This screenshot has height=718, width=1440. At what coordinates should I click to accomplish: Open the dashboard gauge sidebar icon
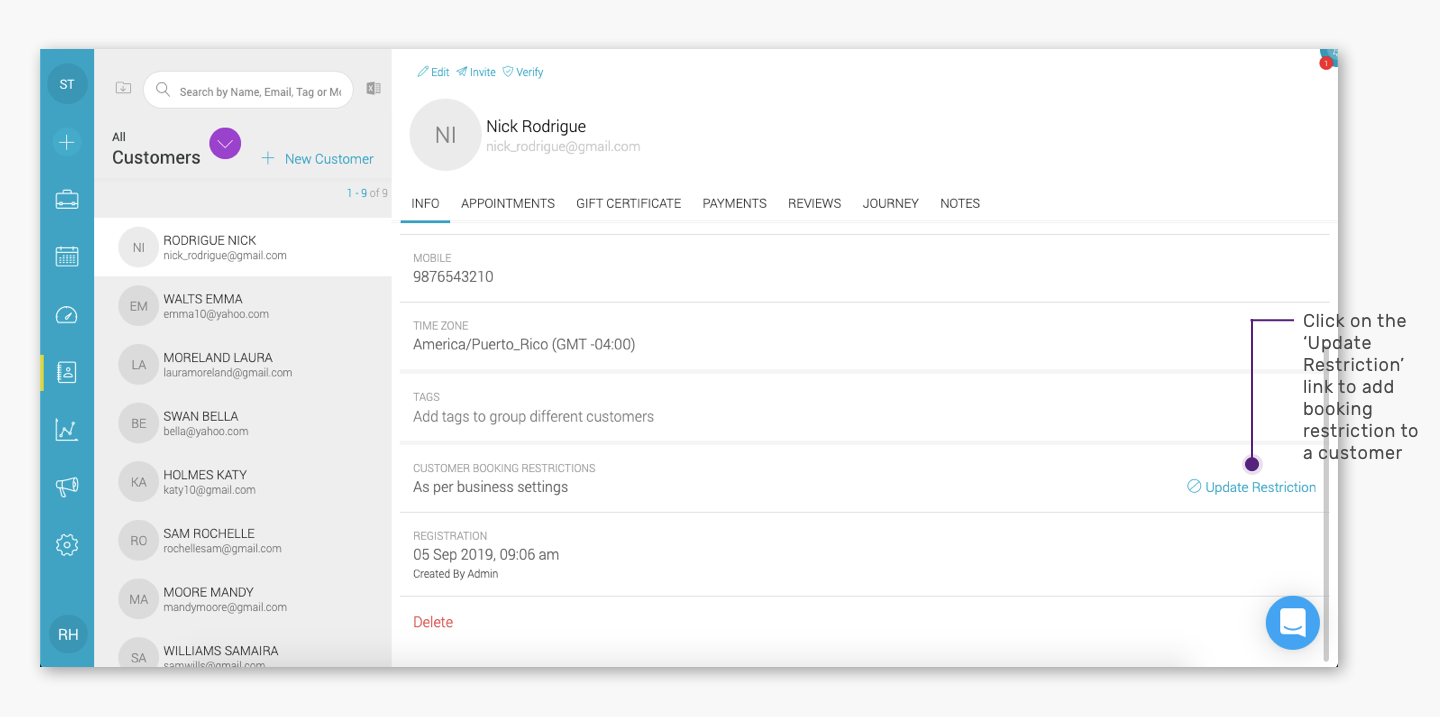[x=67, y=315]
